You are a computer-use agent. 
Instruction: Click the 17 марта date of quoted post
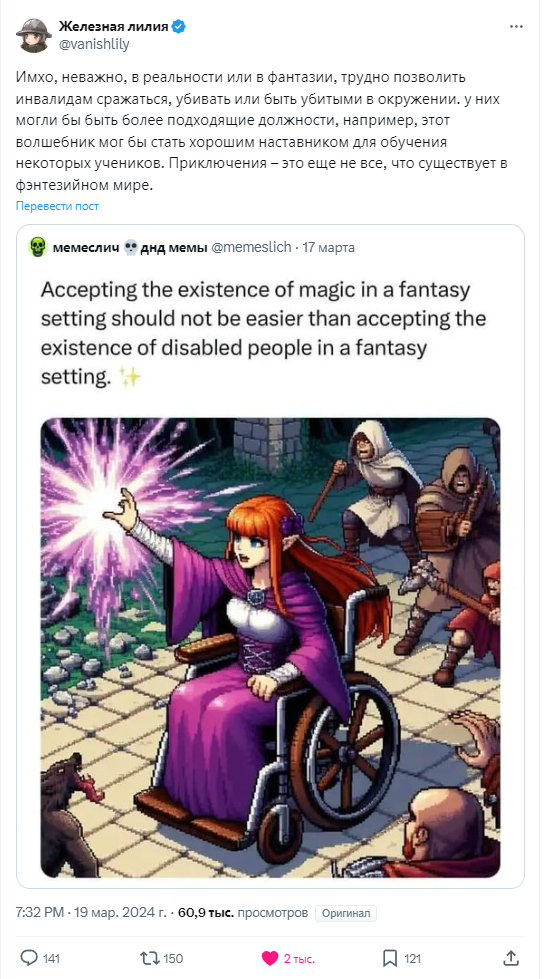click(x=329, y=247)
